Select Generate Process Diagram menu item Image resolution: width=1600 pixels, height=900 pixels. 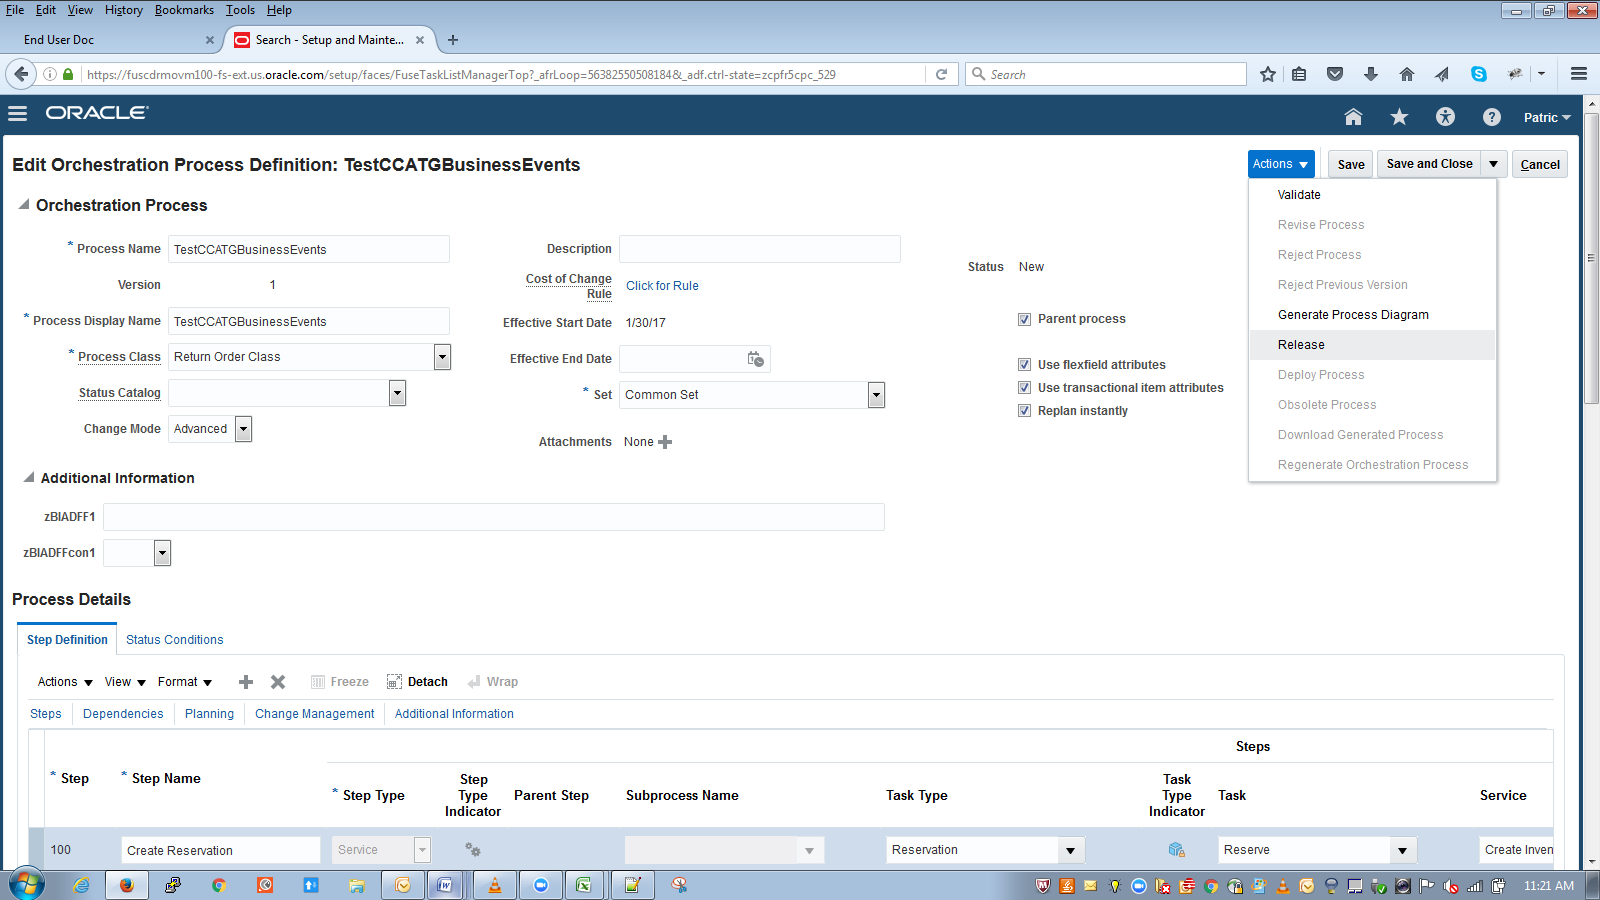[1353, 315]
